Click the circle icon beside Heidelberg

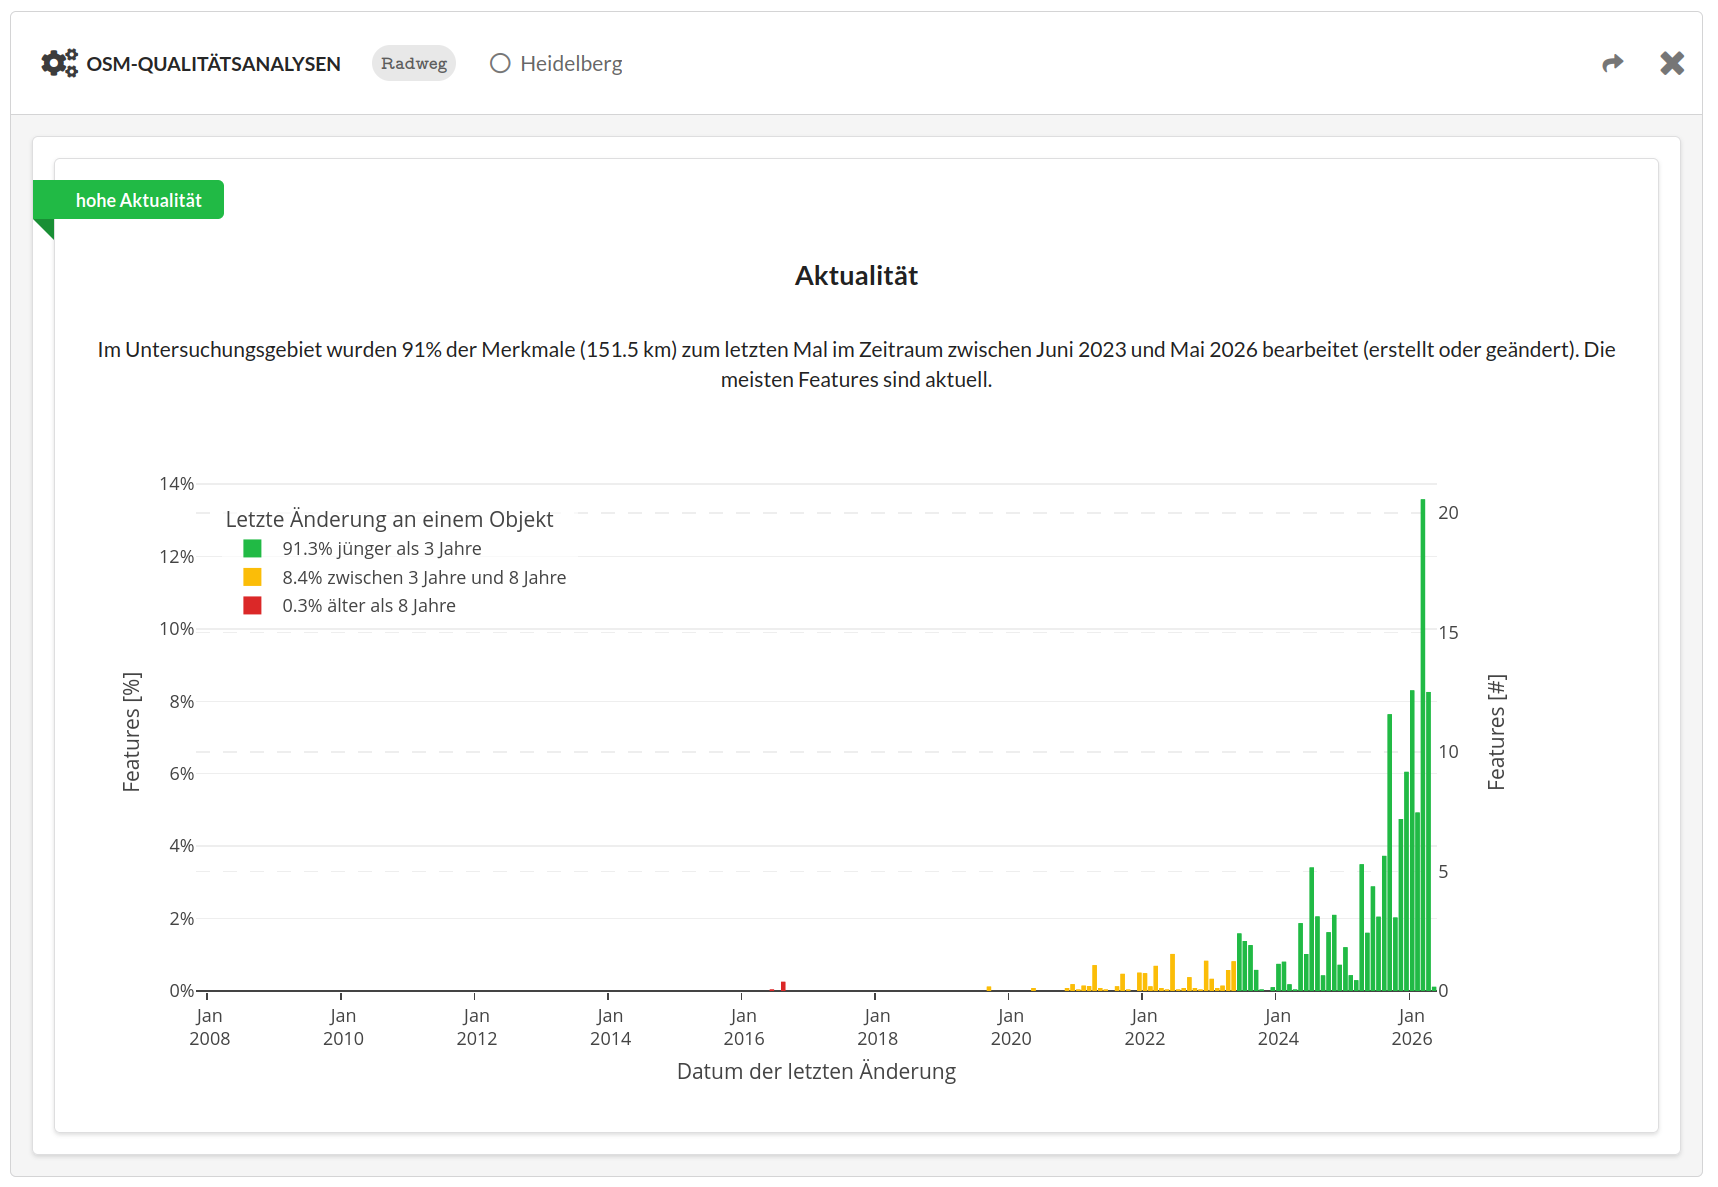click(x=500, y=63)
